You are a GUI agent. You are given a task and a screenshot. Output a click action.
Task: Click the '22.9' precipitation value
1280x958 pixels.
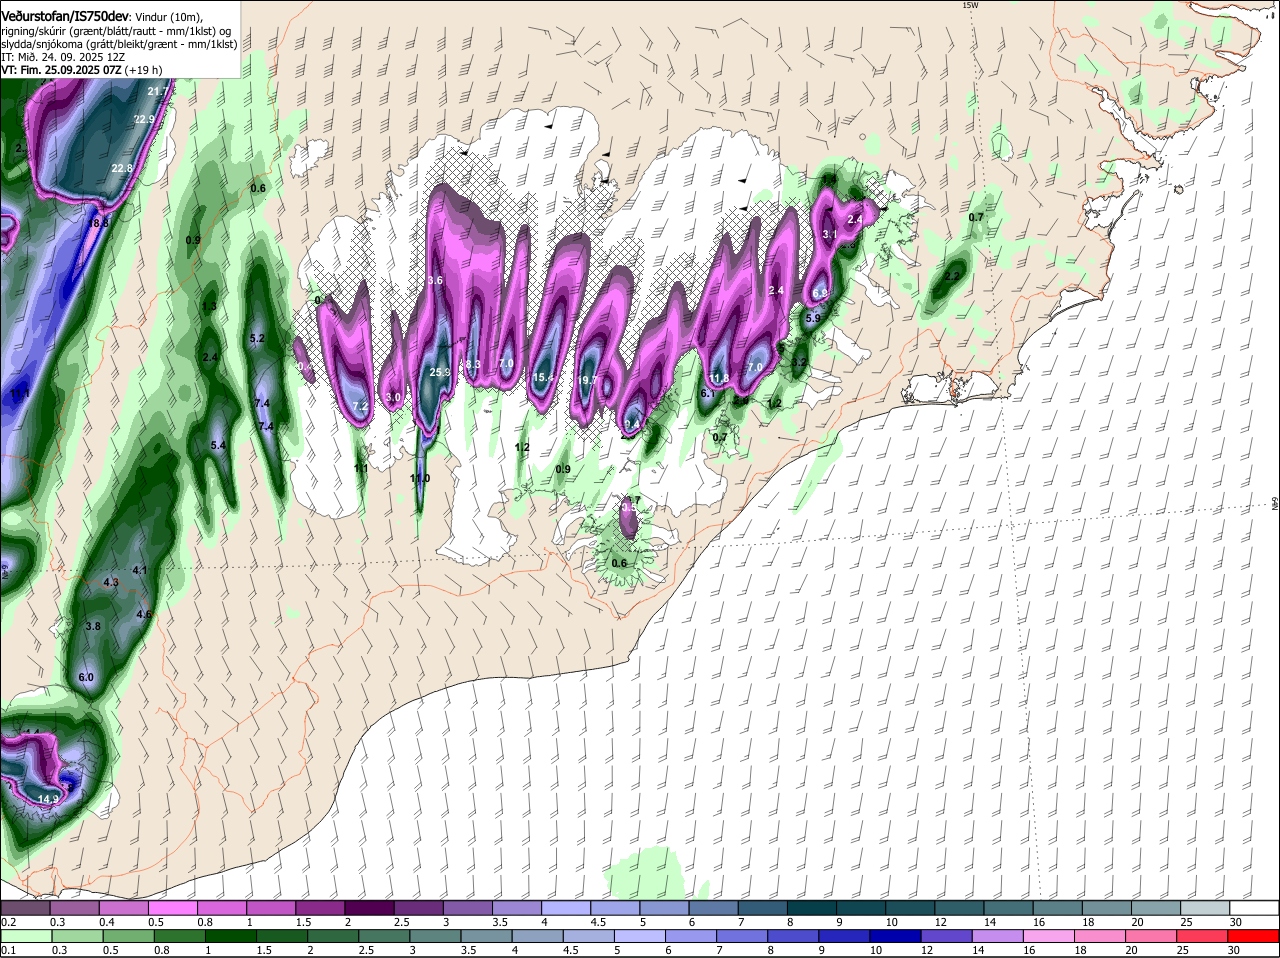click(144, 119)
